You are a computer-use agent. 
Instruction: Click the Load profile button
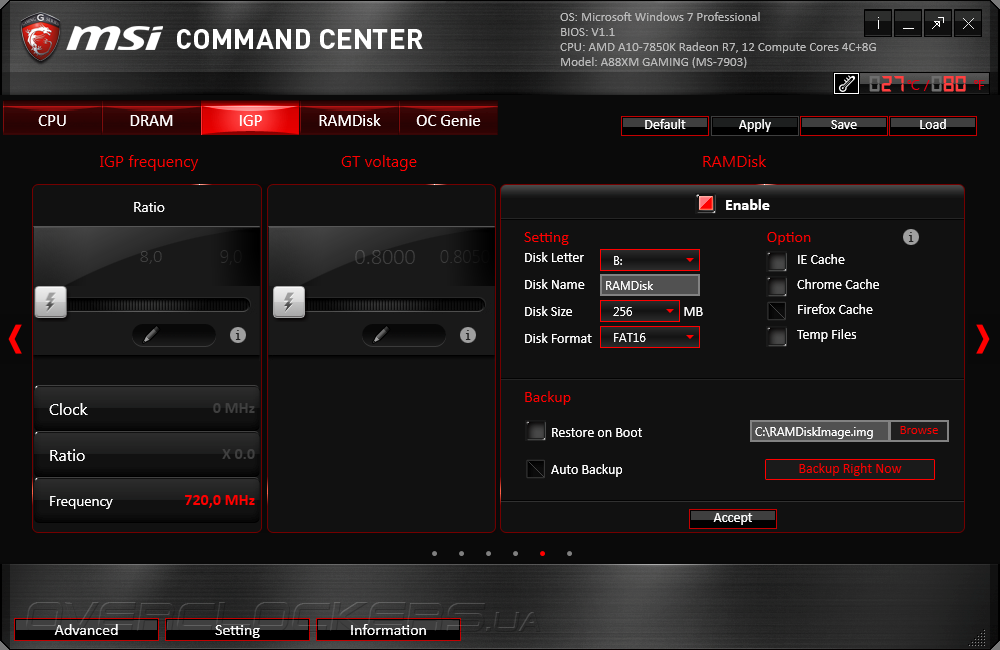[x=932, y=126]
